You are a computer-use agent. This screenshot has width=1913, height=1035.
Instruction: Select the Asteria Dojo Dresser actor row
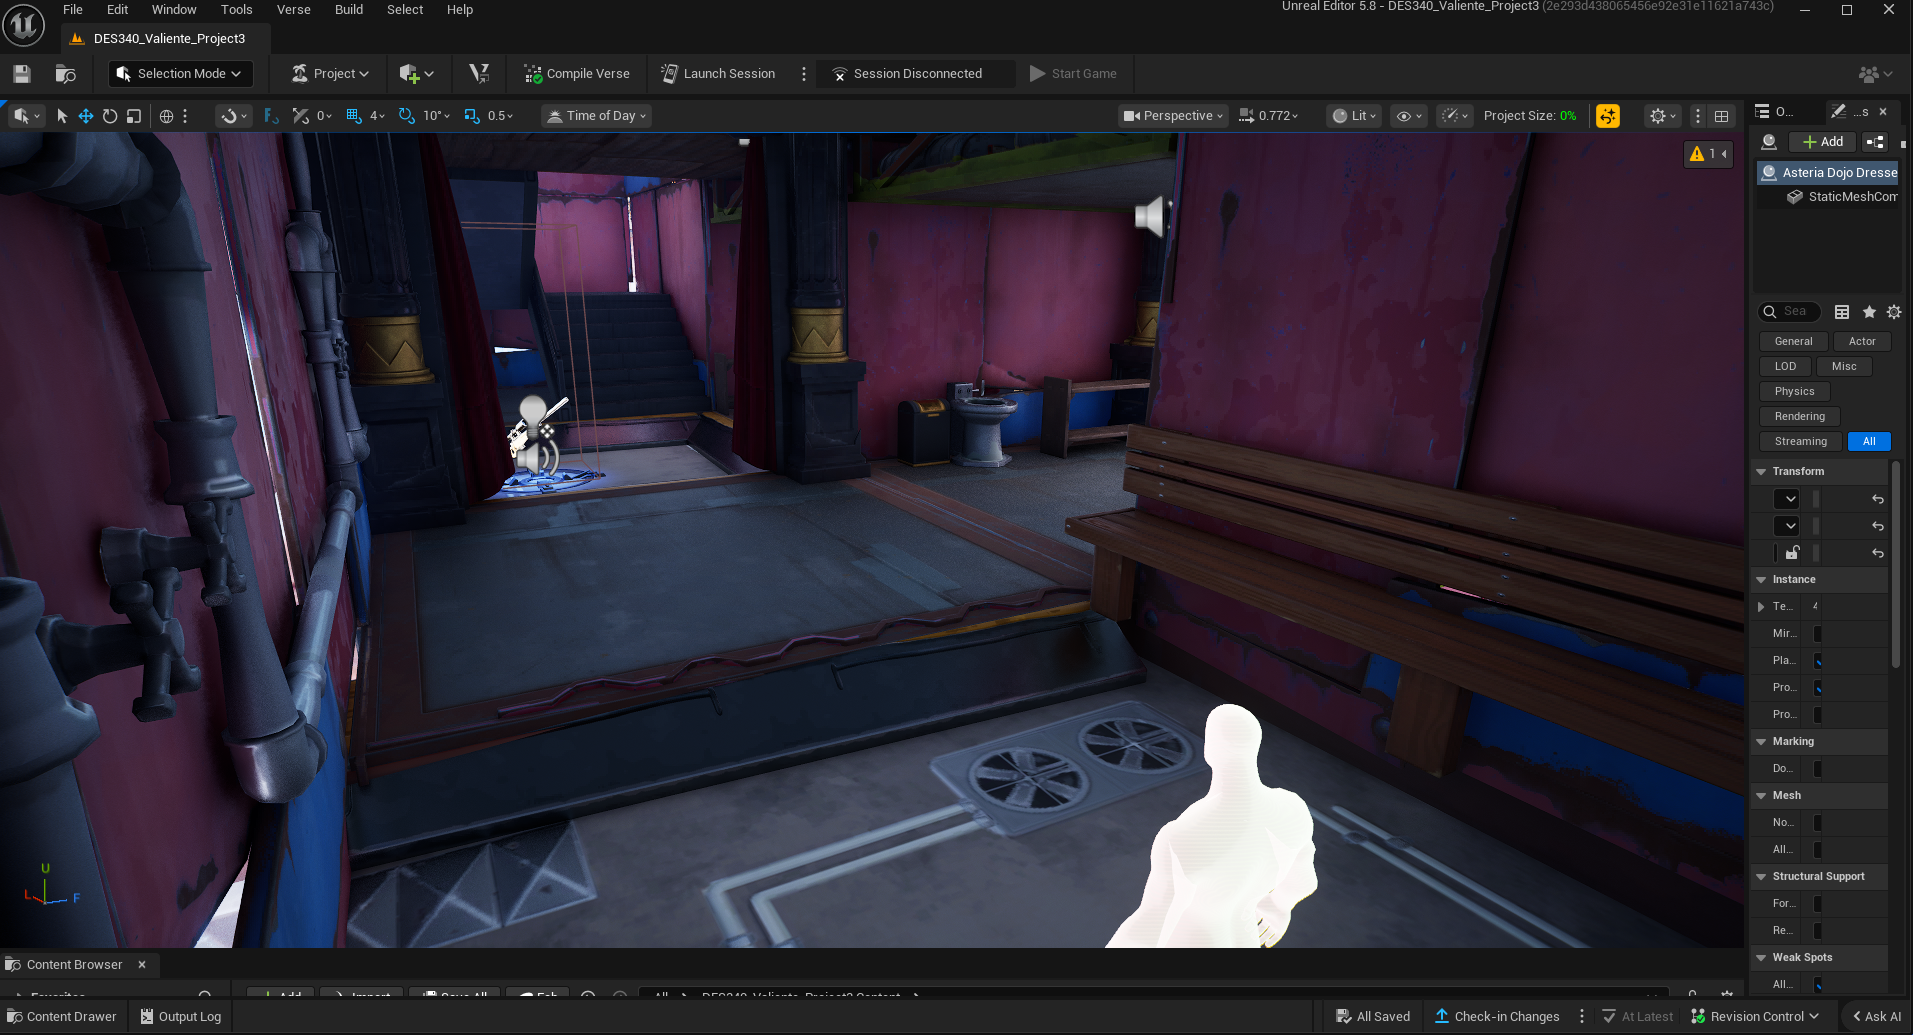(1827, 173)
